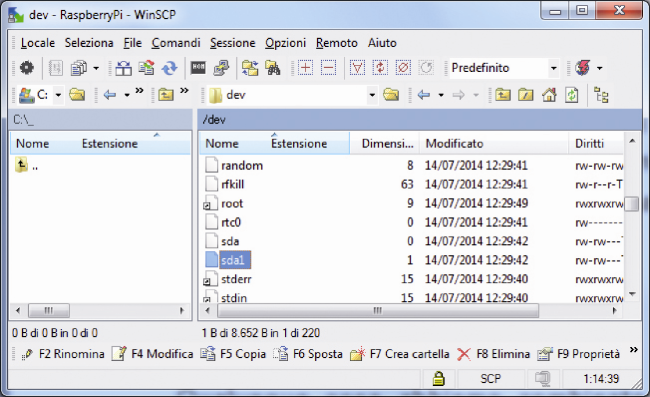Toggle the remote directory tree icon
The image size is (650, 397).
pos(601,95)
